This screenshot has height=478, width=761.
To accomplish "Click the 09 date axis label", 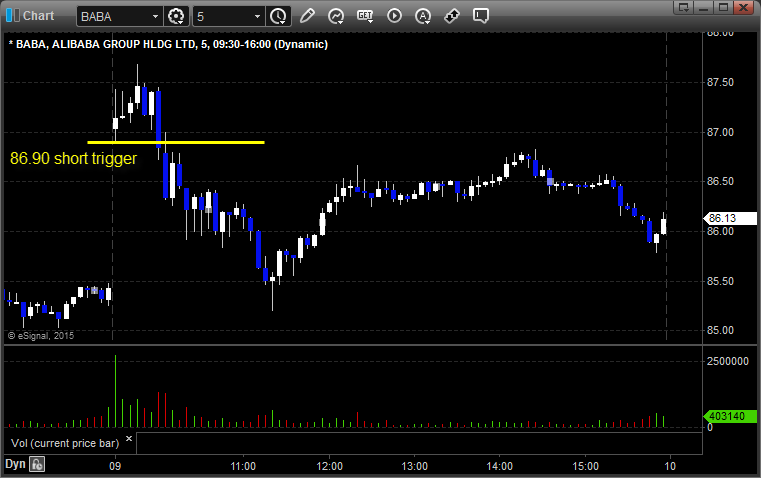I will coord(115,466).
